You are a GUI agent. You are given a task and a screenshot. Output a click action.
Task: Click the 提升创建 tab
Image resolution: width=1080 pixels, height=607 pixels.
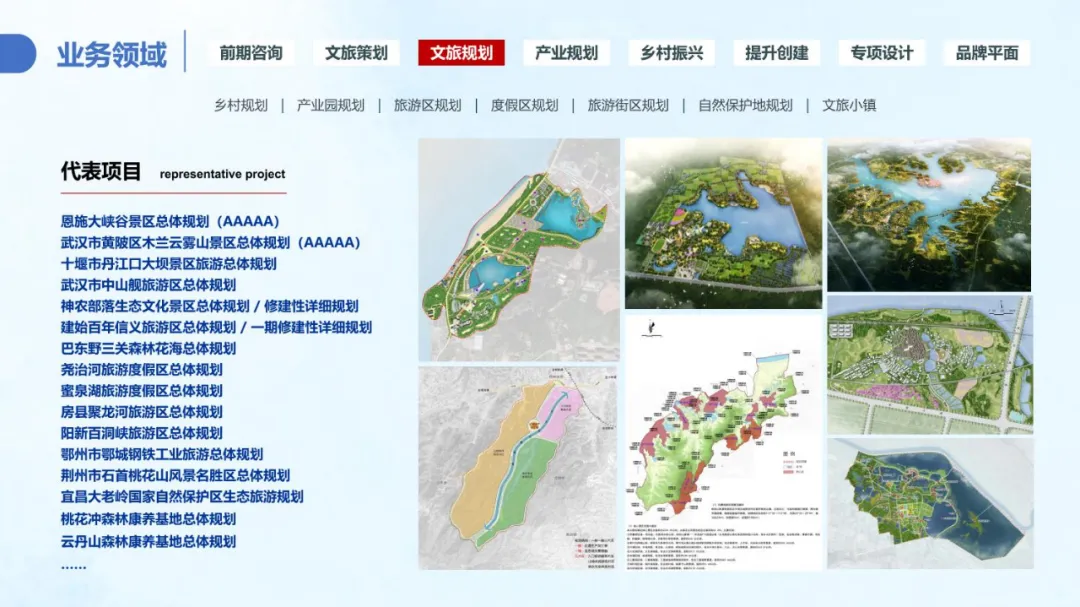(x=776, y=53)
